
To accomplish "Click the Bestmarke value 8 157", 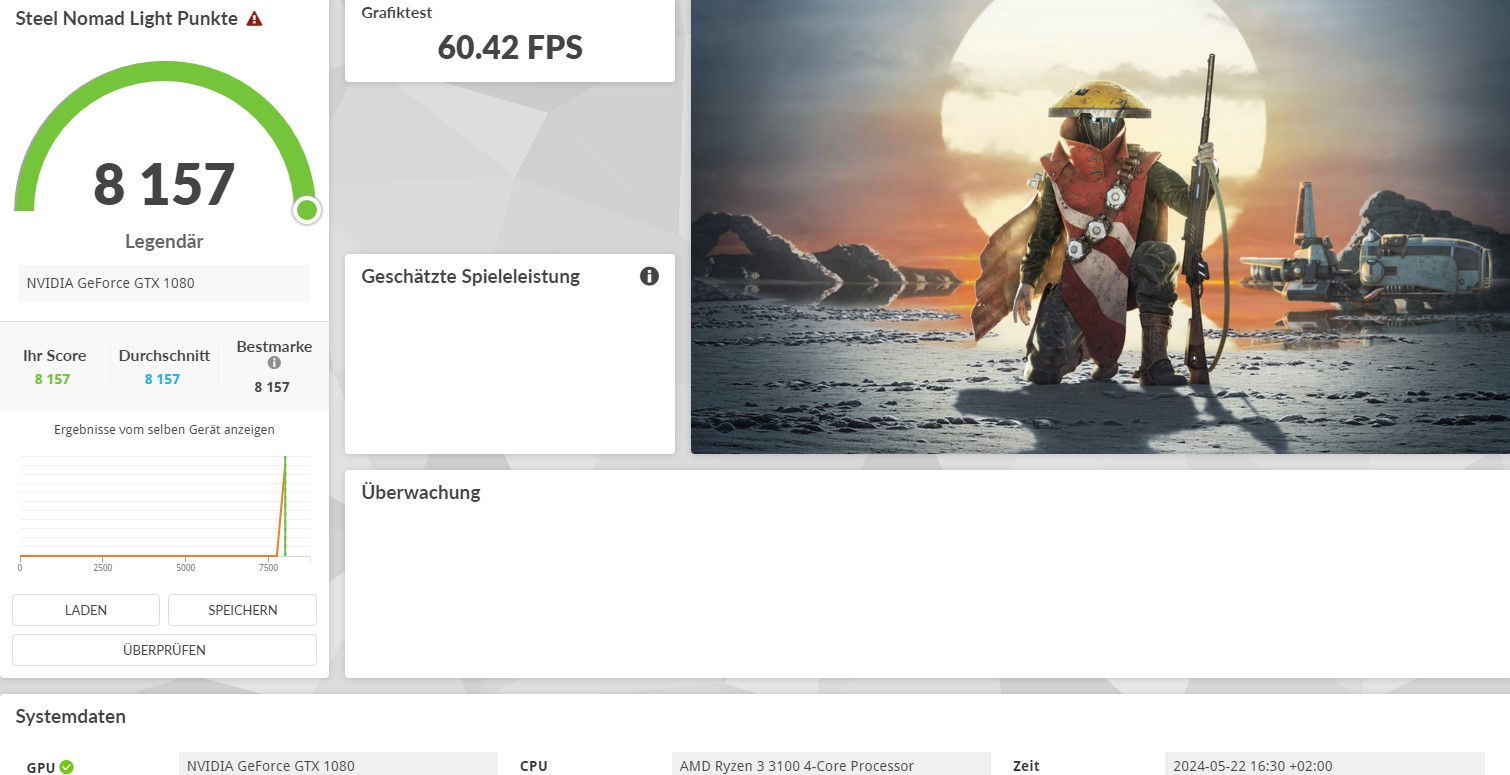I will 272,387.
